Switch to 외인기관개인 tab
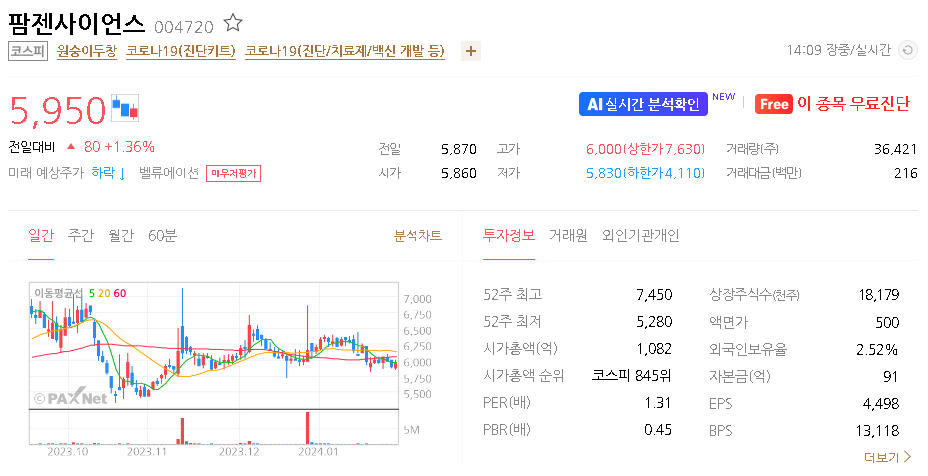Image resolution: width=928 pixels, height=476 pixels. 640,236
